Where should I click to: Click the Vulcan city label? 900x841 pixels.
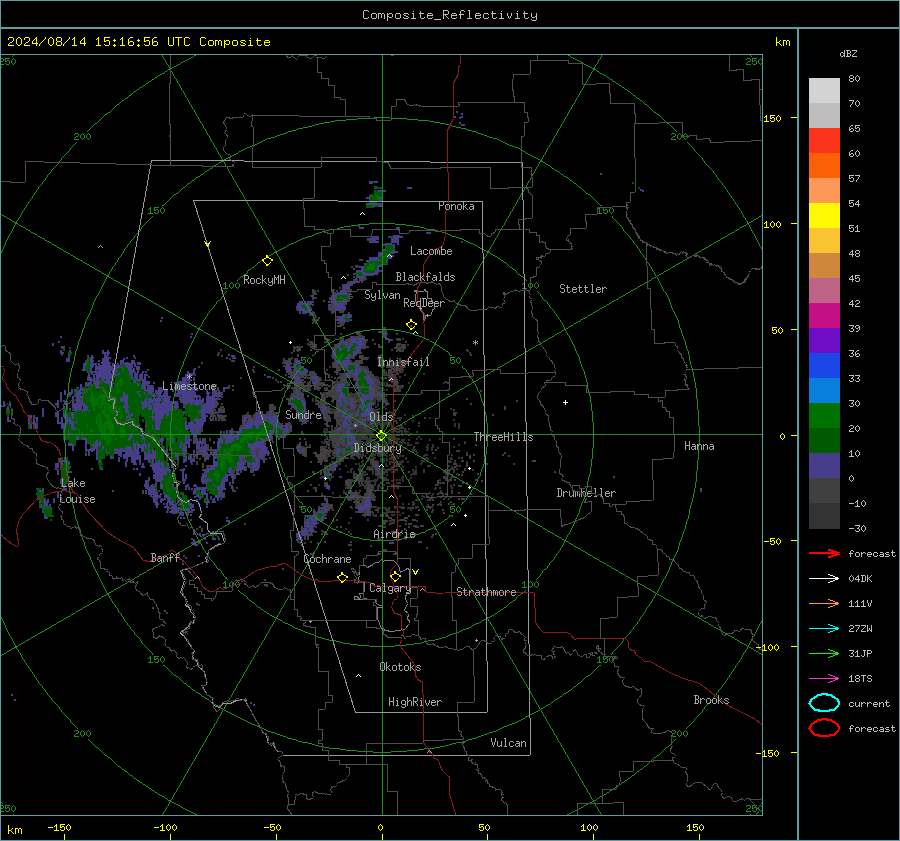point(508,743)
